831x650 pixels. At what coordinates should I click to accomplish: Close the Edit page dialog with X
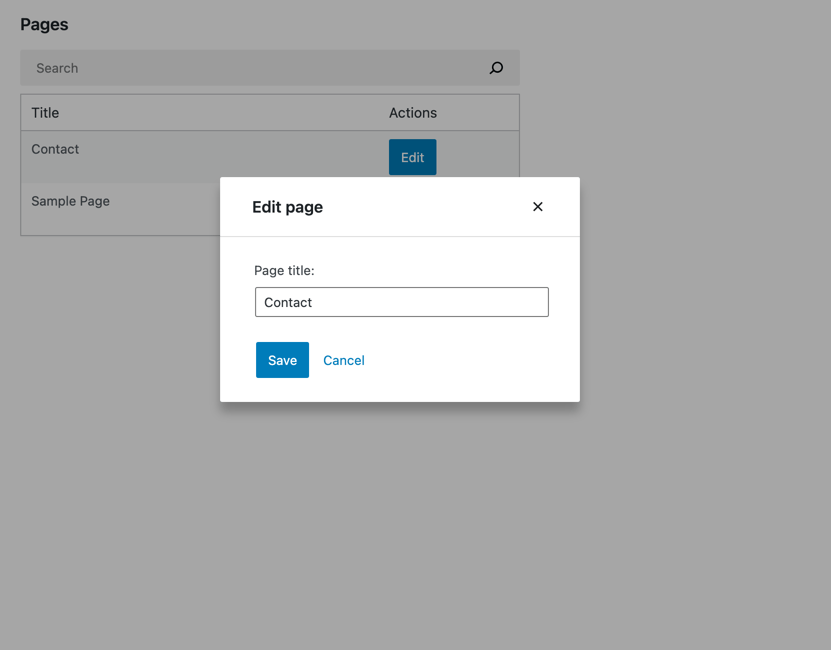(537, 207)
